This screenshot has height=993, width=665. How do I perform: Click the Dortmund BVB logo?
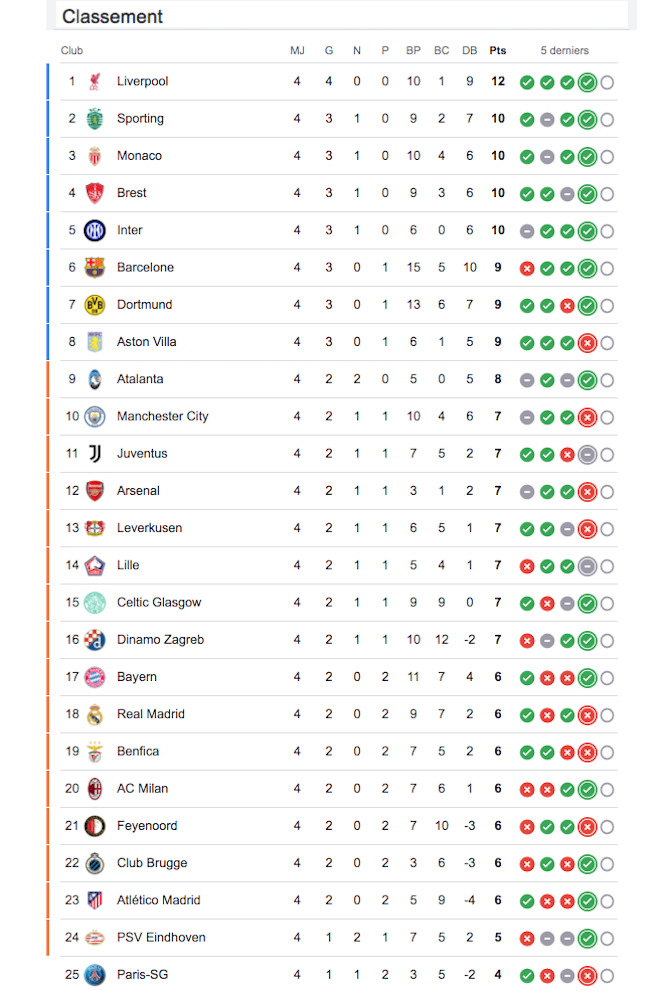coord(94,305)
